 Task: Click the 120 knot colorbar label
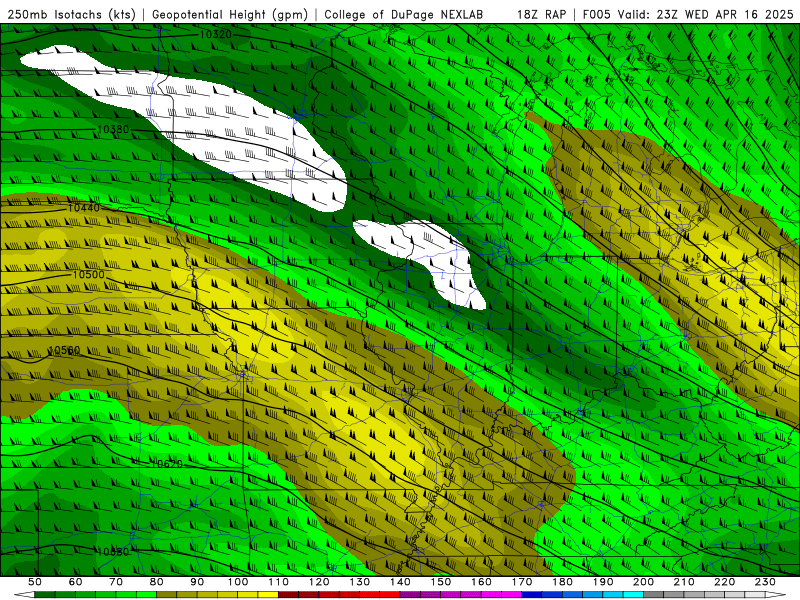pyautogui.click(x=319, y=582)
